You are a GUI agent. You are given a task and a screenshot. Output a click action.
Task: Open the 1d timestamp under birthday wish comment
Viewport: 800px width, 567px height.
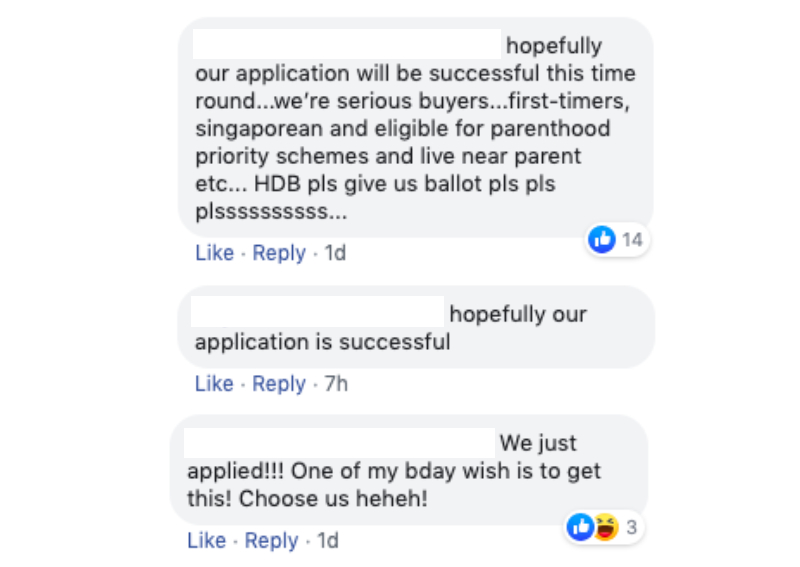[328, 540]
